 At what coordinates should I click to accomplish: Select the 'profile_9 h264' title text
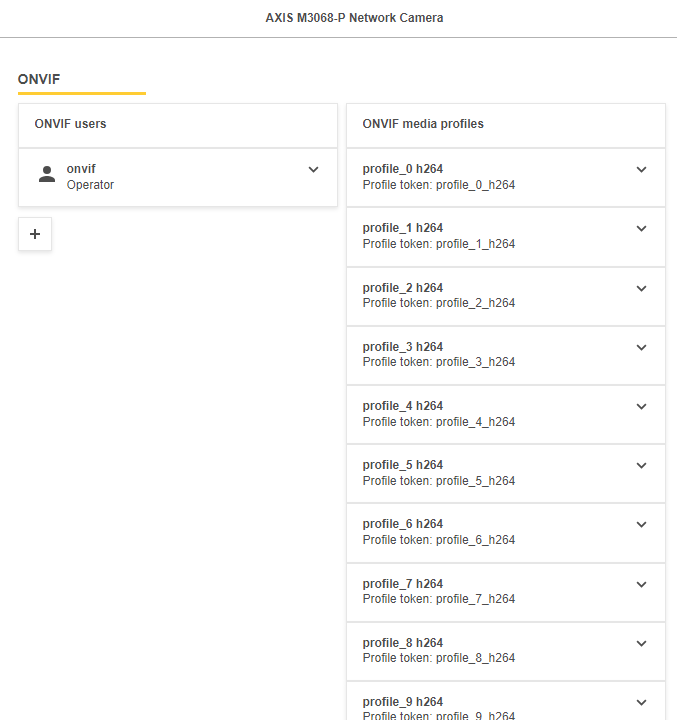click(x=403, y=702)
